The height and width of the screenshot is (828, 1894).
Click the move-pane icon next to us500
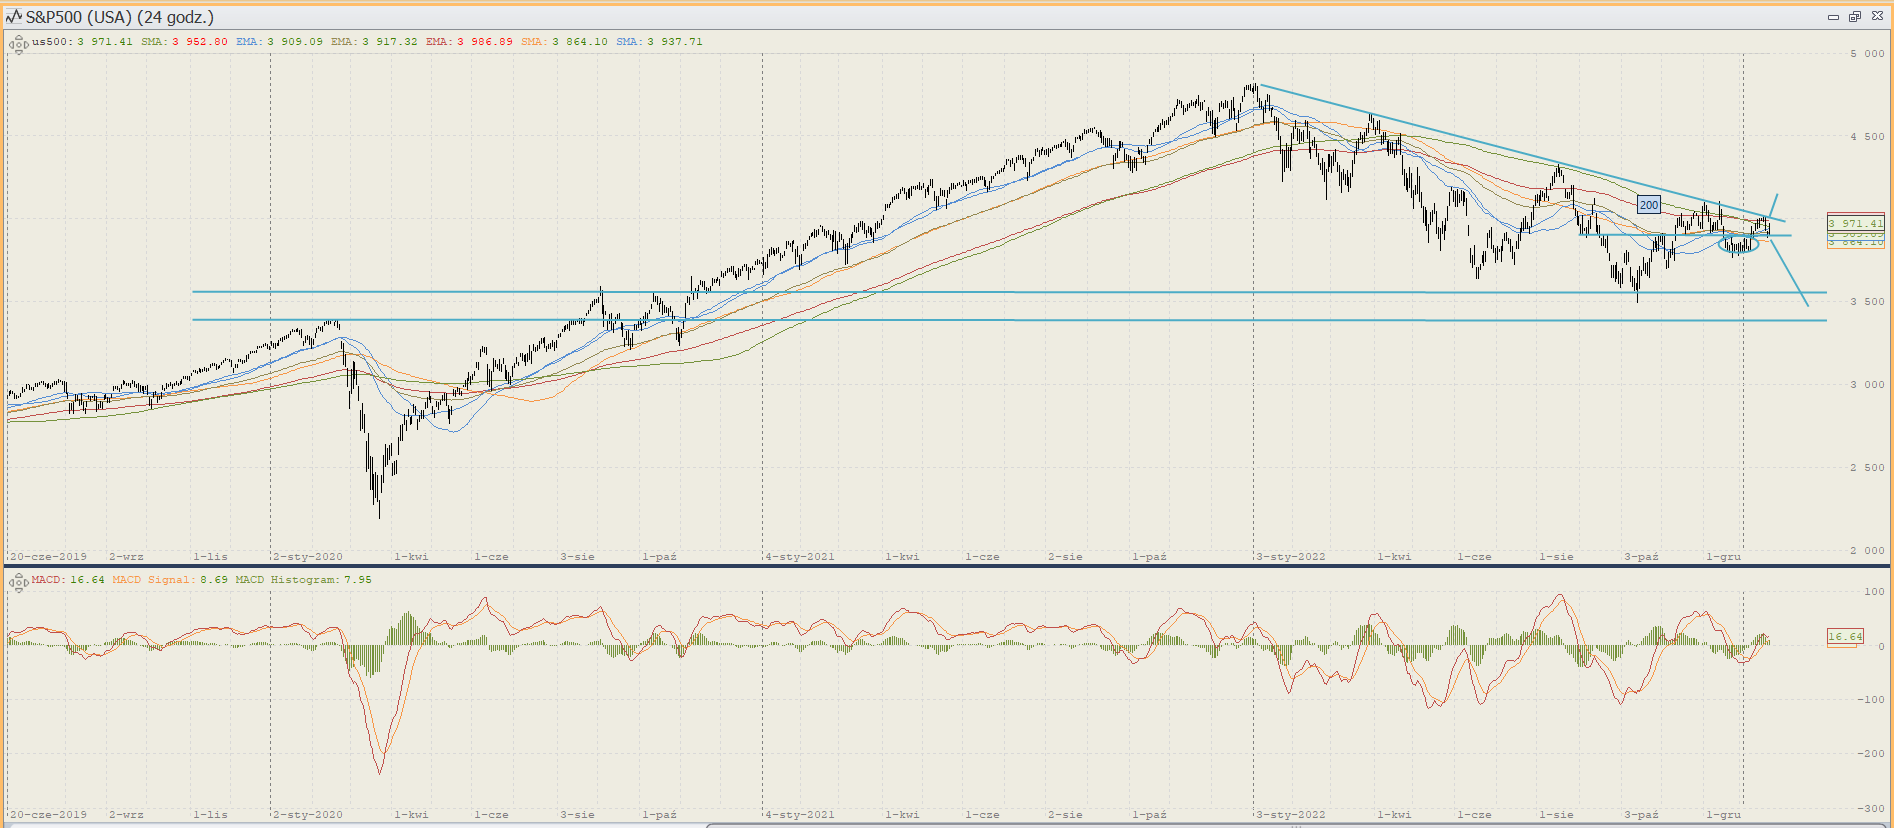pyautogui.click(x=18, y=44)
